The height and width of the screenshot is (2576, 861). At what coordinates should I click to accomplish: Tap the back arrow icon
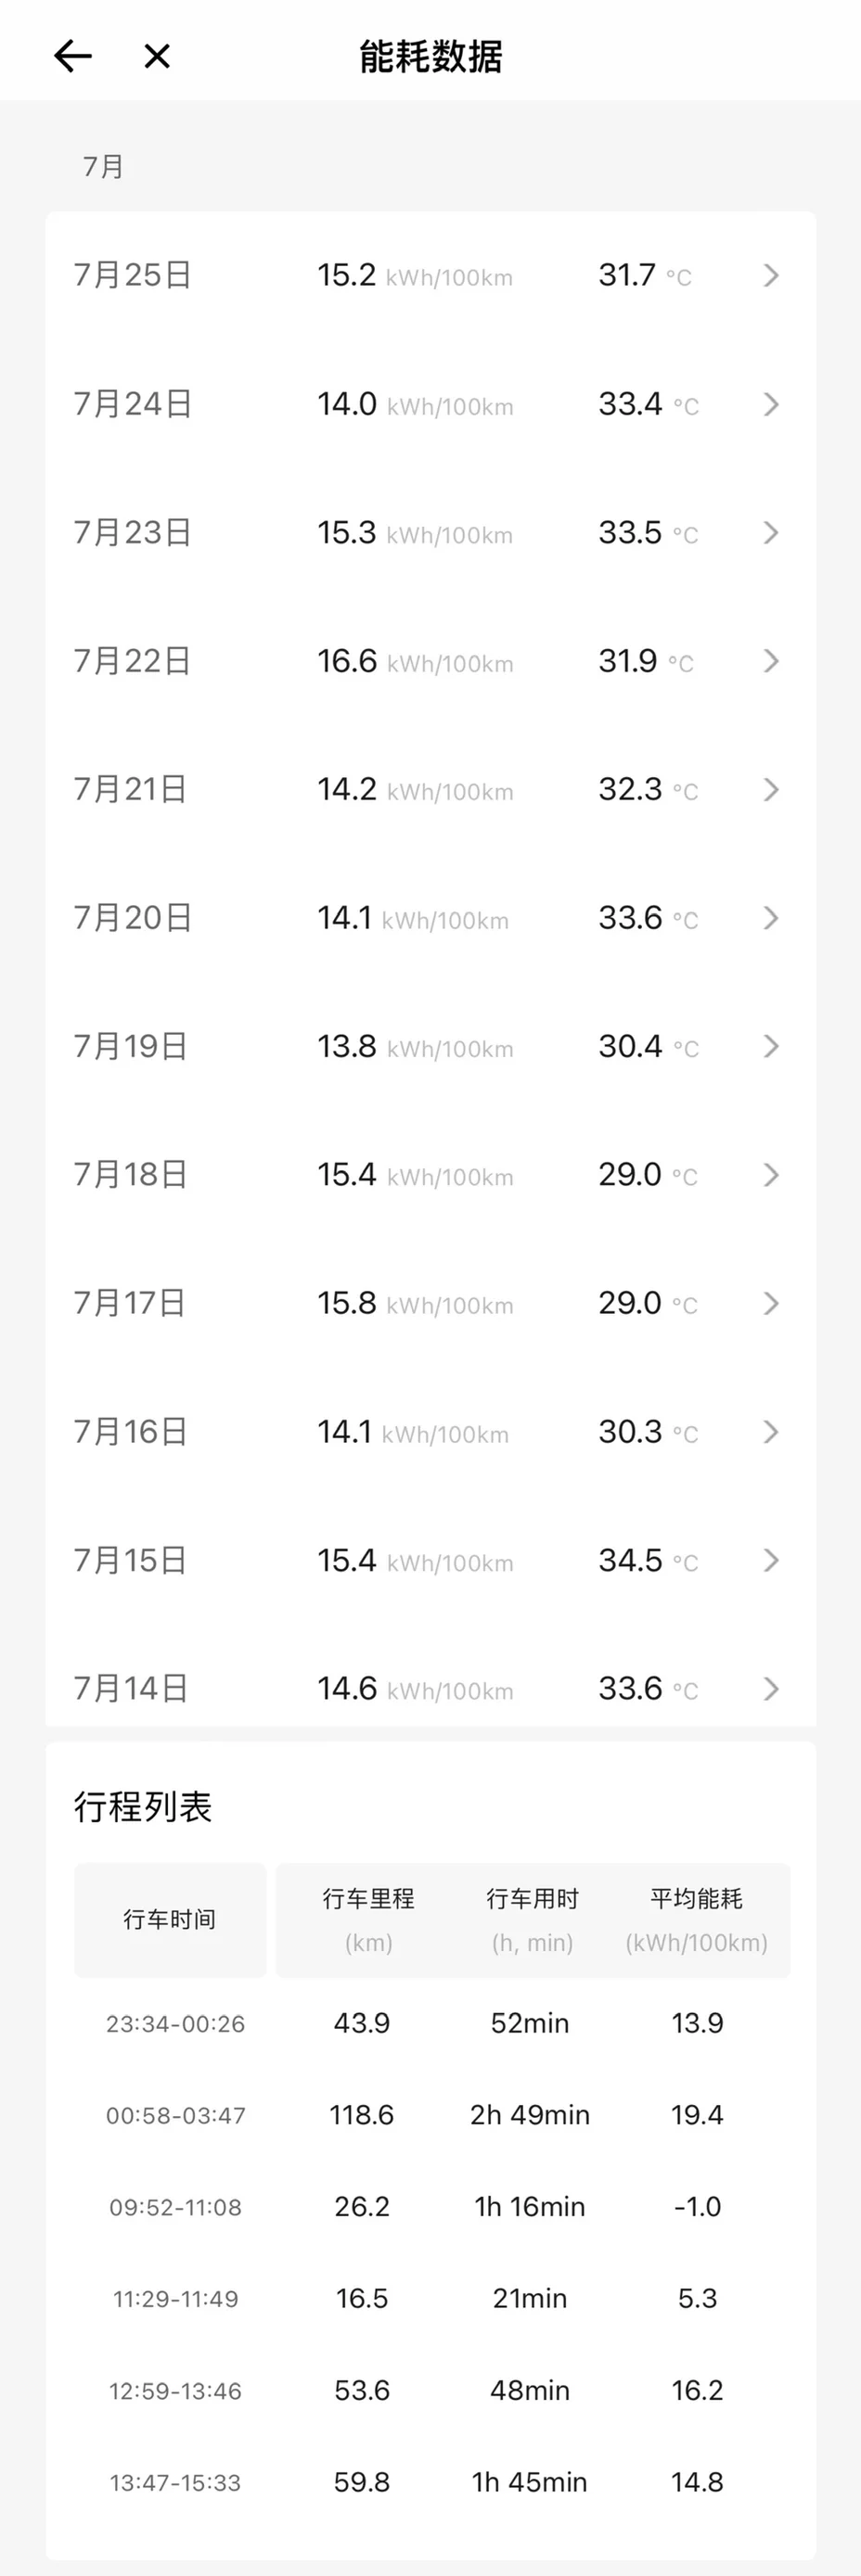73,56
